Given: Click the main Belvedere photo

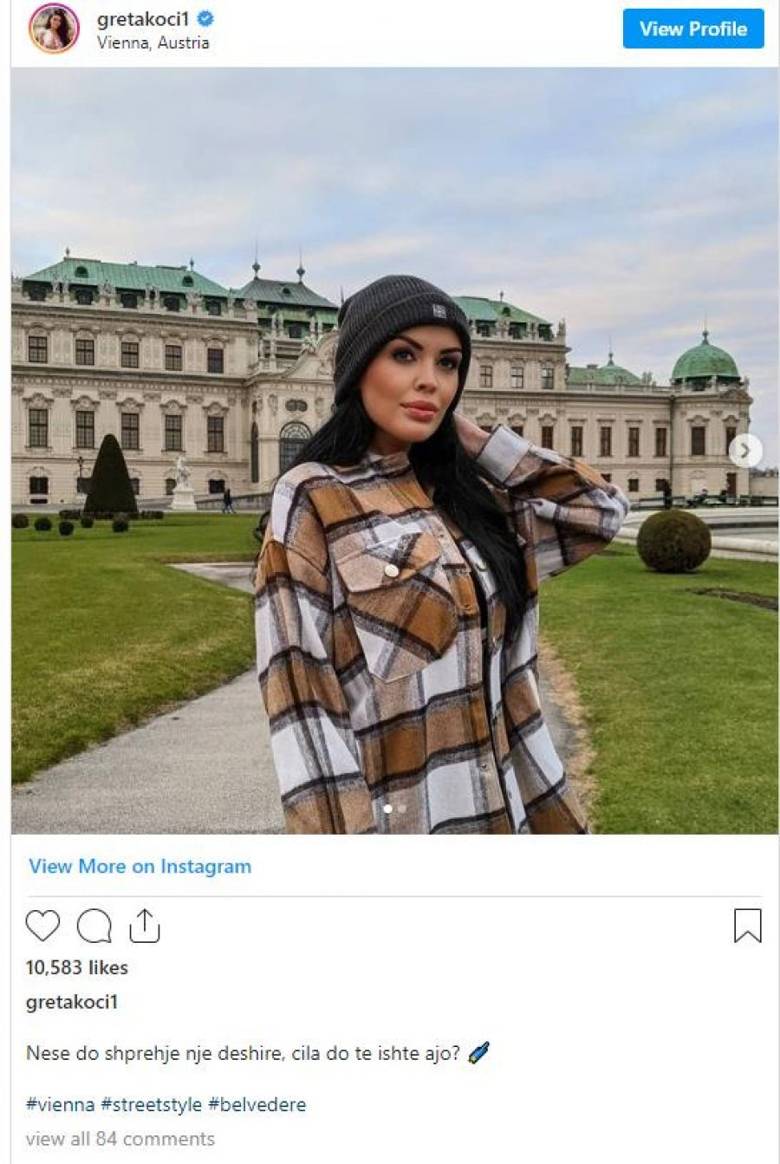Looking at the screenshot, I should [395, 451].
